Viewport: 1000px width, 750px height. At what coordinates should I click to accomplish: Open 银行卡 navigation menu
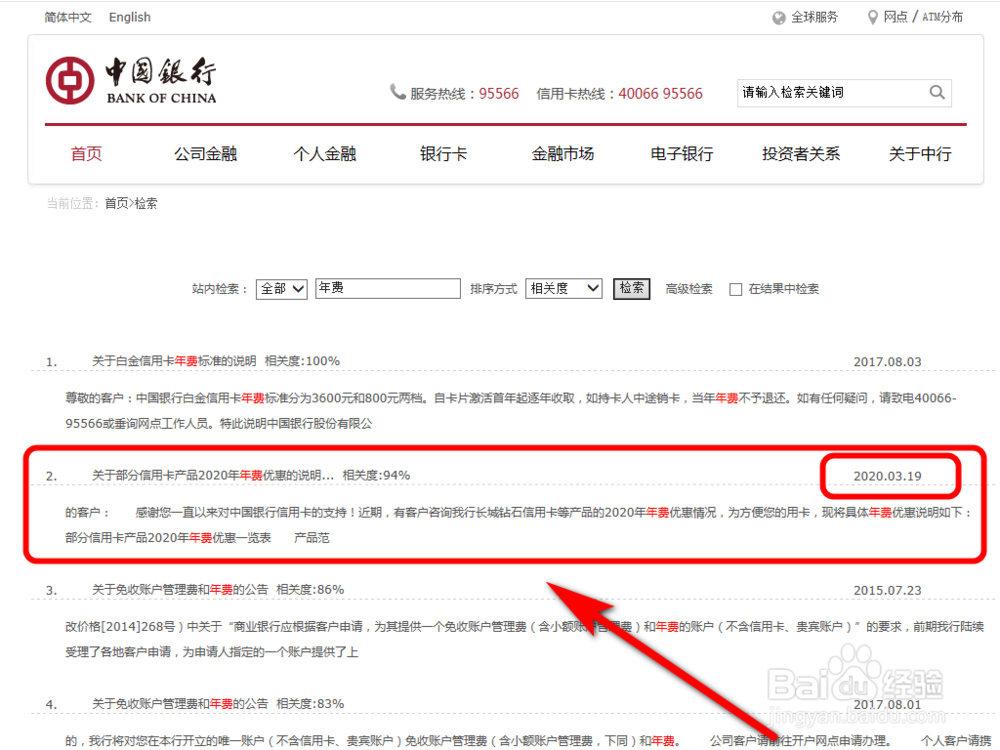pos(443,154)
